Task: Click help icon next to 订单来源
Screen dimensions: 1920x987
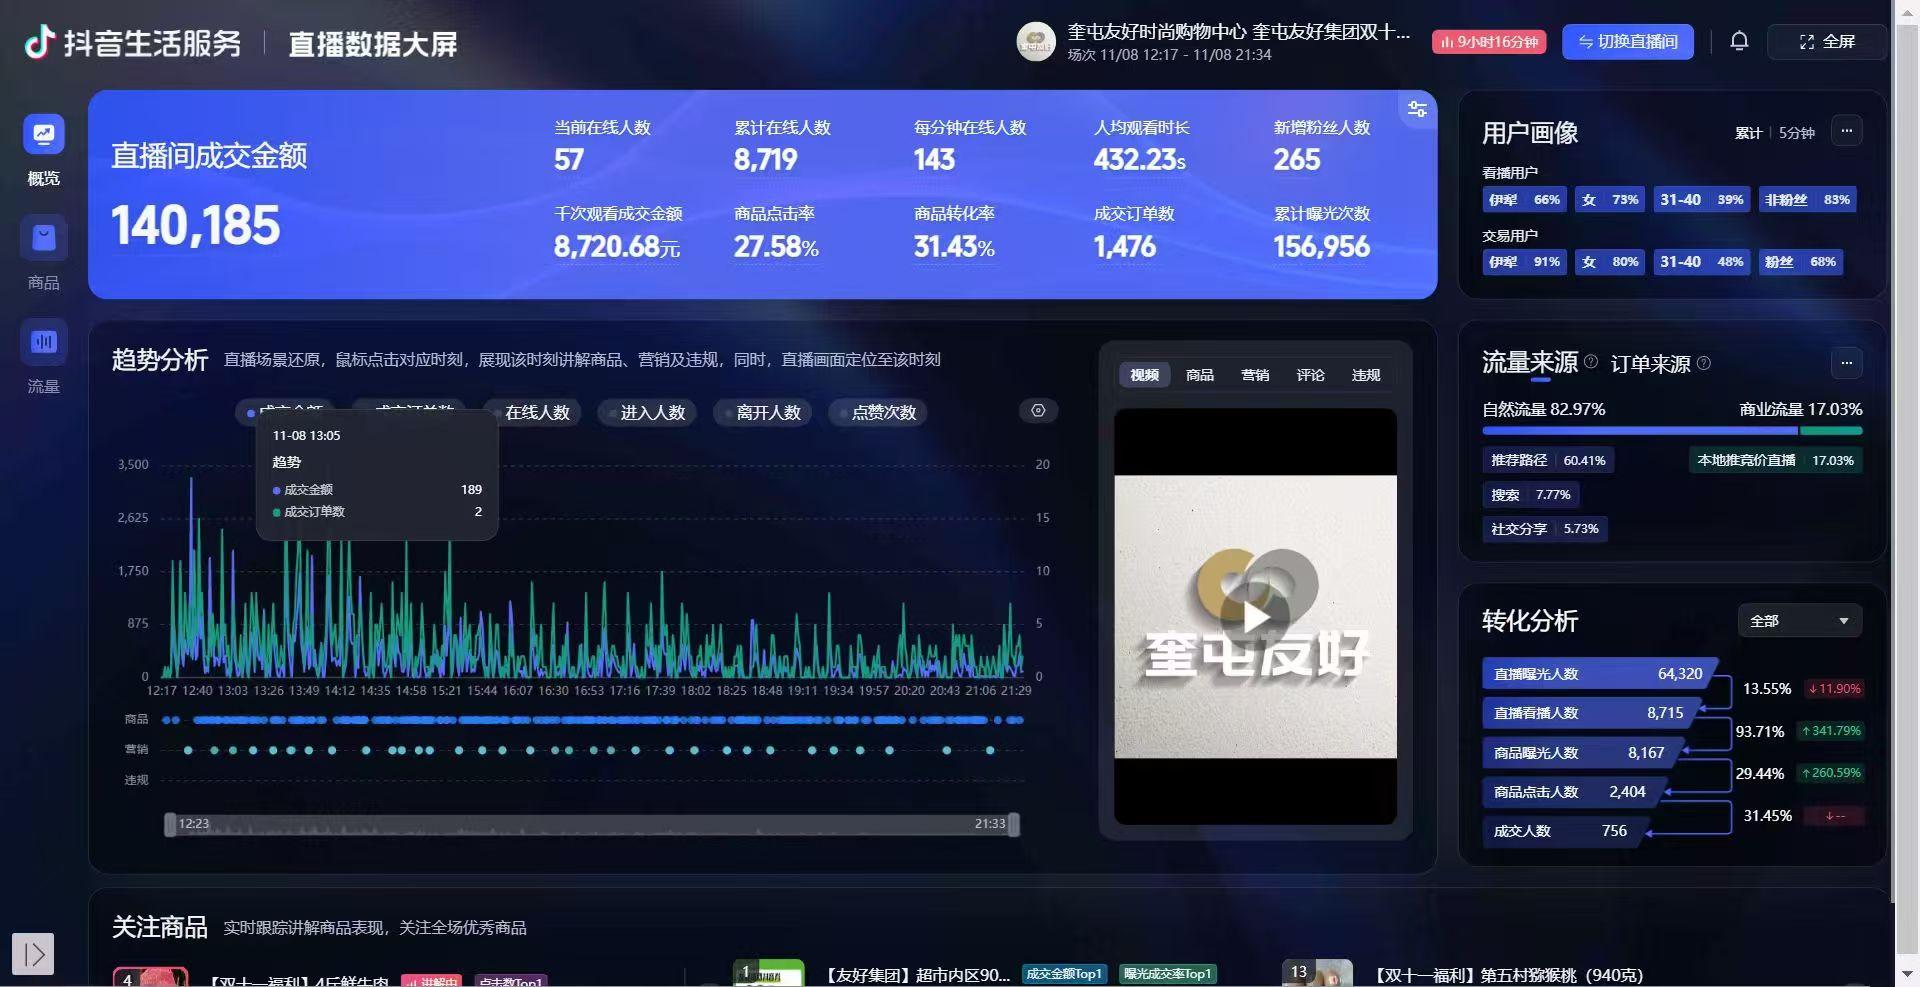Action: 1704,363
